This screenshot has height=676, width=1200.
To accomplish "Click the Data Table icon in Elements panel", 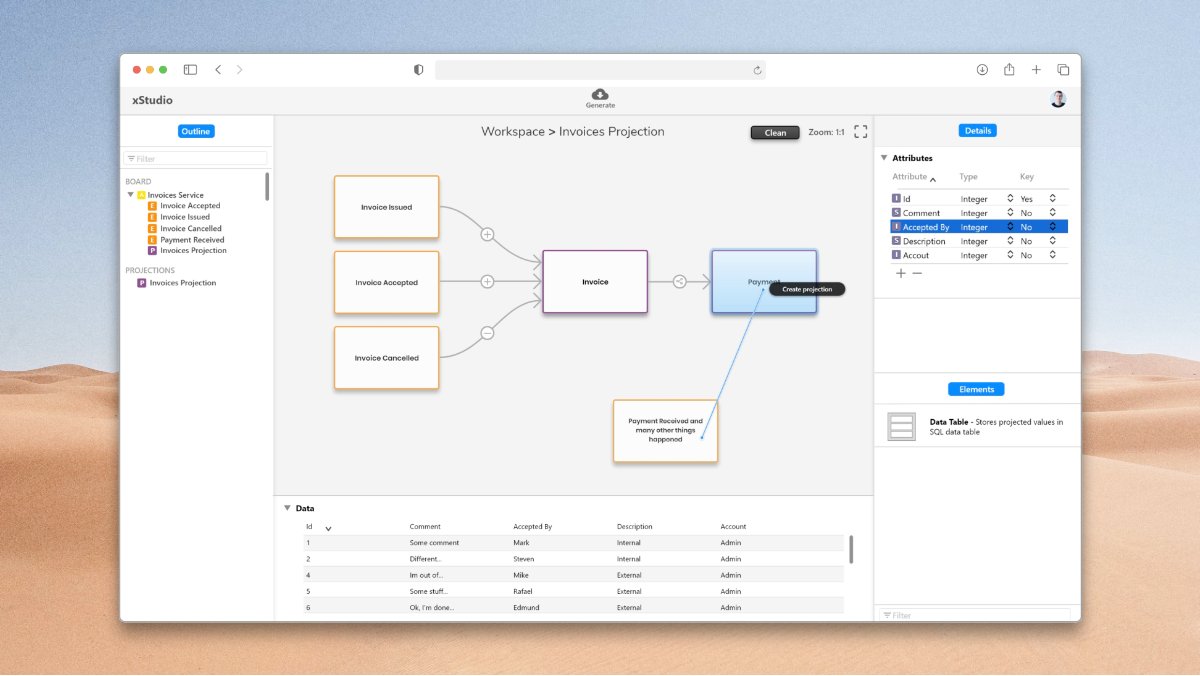I will coord(901,425).
